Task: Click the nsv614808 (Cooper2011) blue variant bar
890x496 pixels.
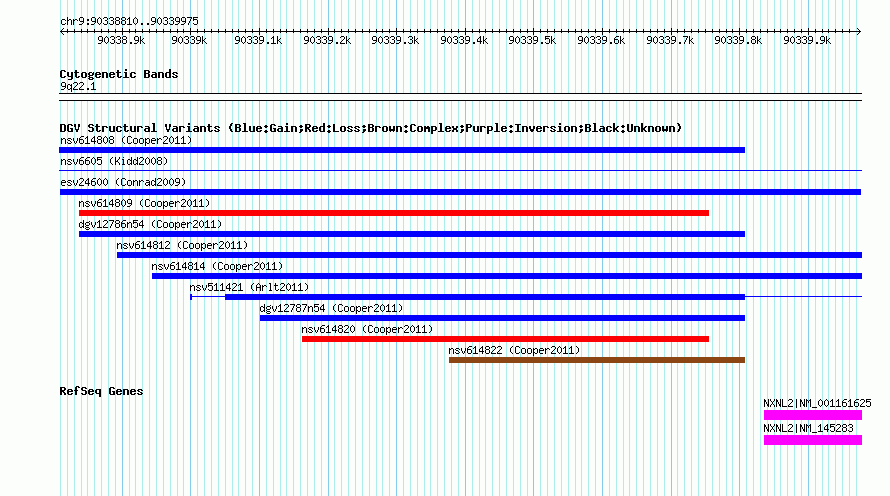Action: 402,150
